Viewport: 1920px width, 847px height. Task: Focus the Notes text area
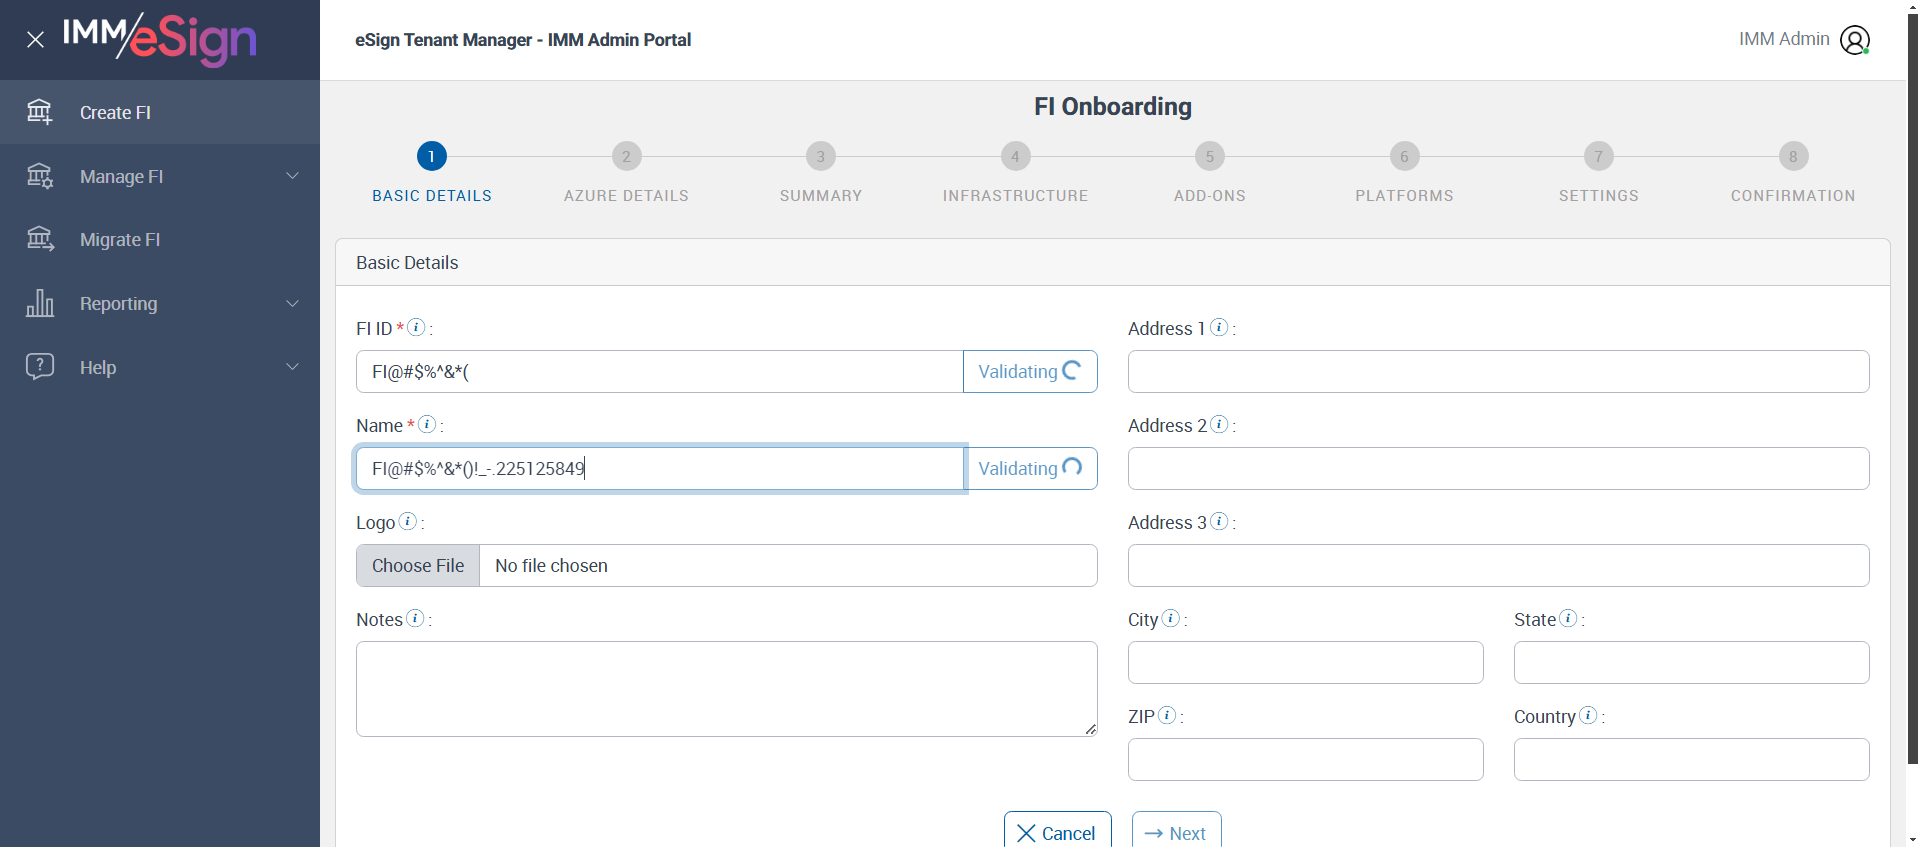(x=726, y=688)
